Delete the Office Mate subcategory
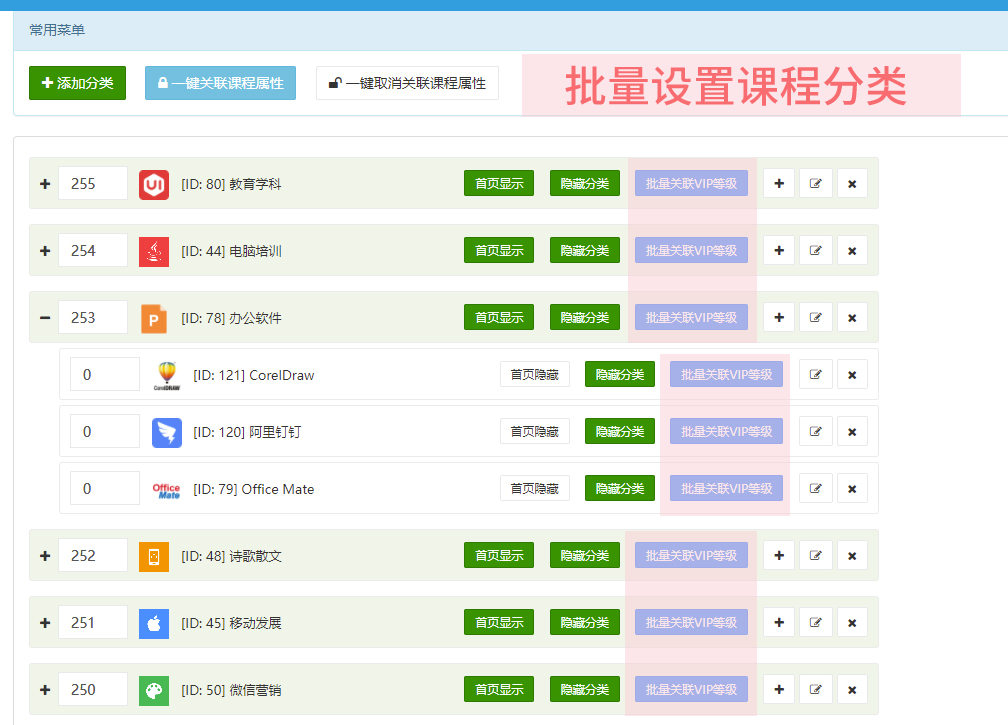Screen dimensions: 1008x725 click(852, 489)
